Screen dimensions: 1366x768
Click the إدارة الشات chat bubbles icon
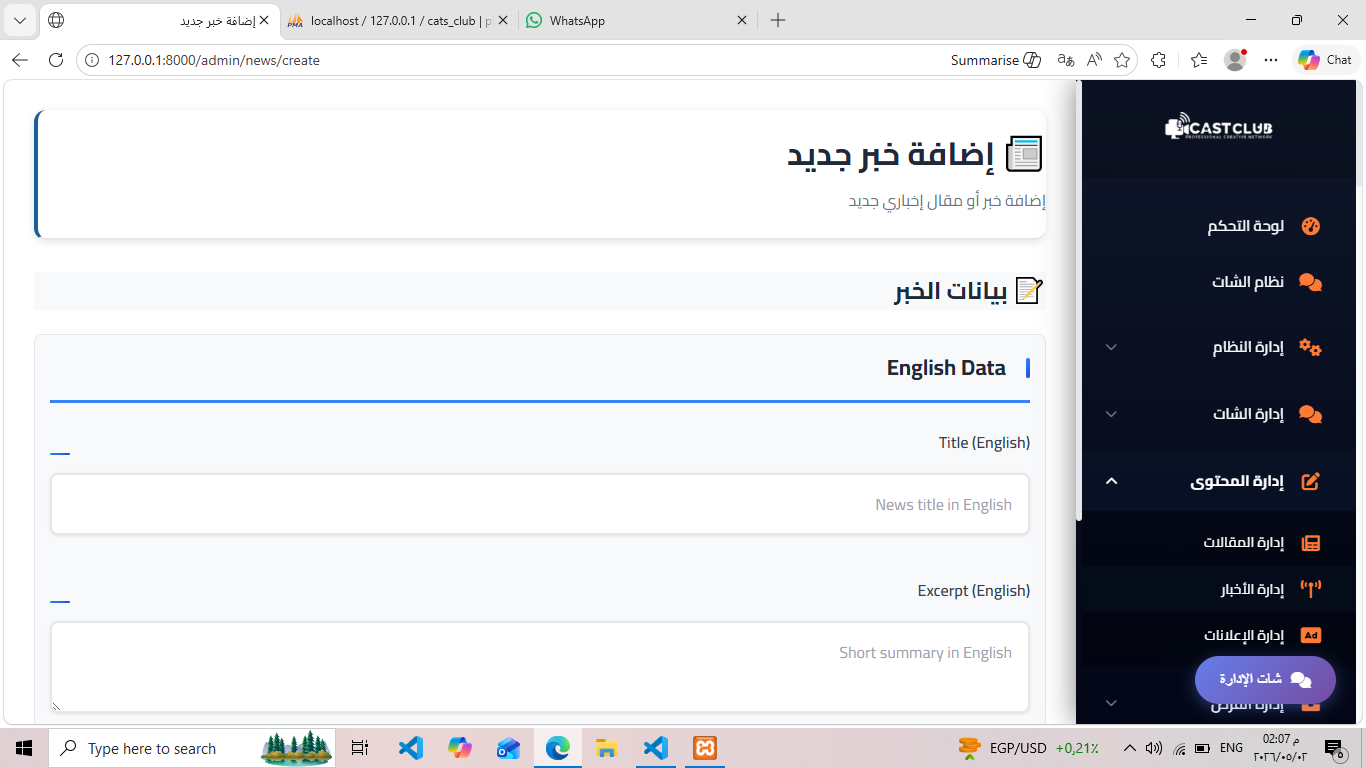click(x=1310, y=414)
